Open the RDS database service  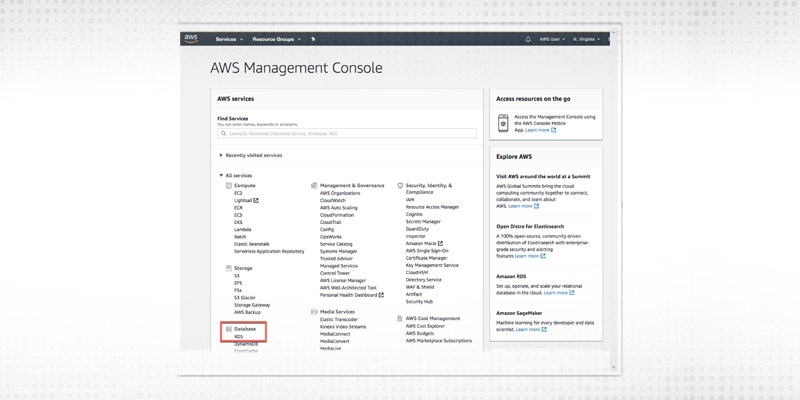tap(239, 337)
